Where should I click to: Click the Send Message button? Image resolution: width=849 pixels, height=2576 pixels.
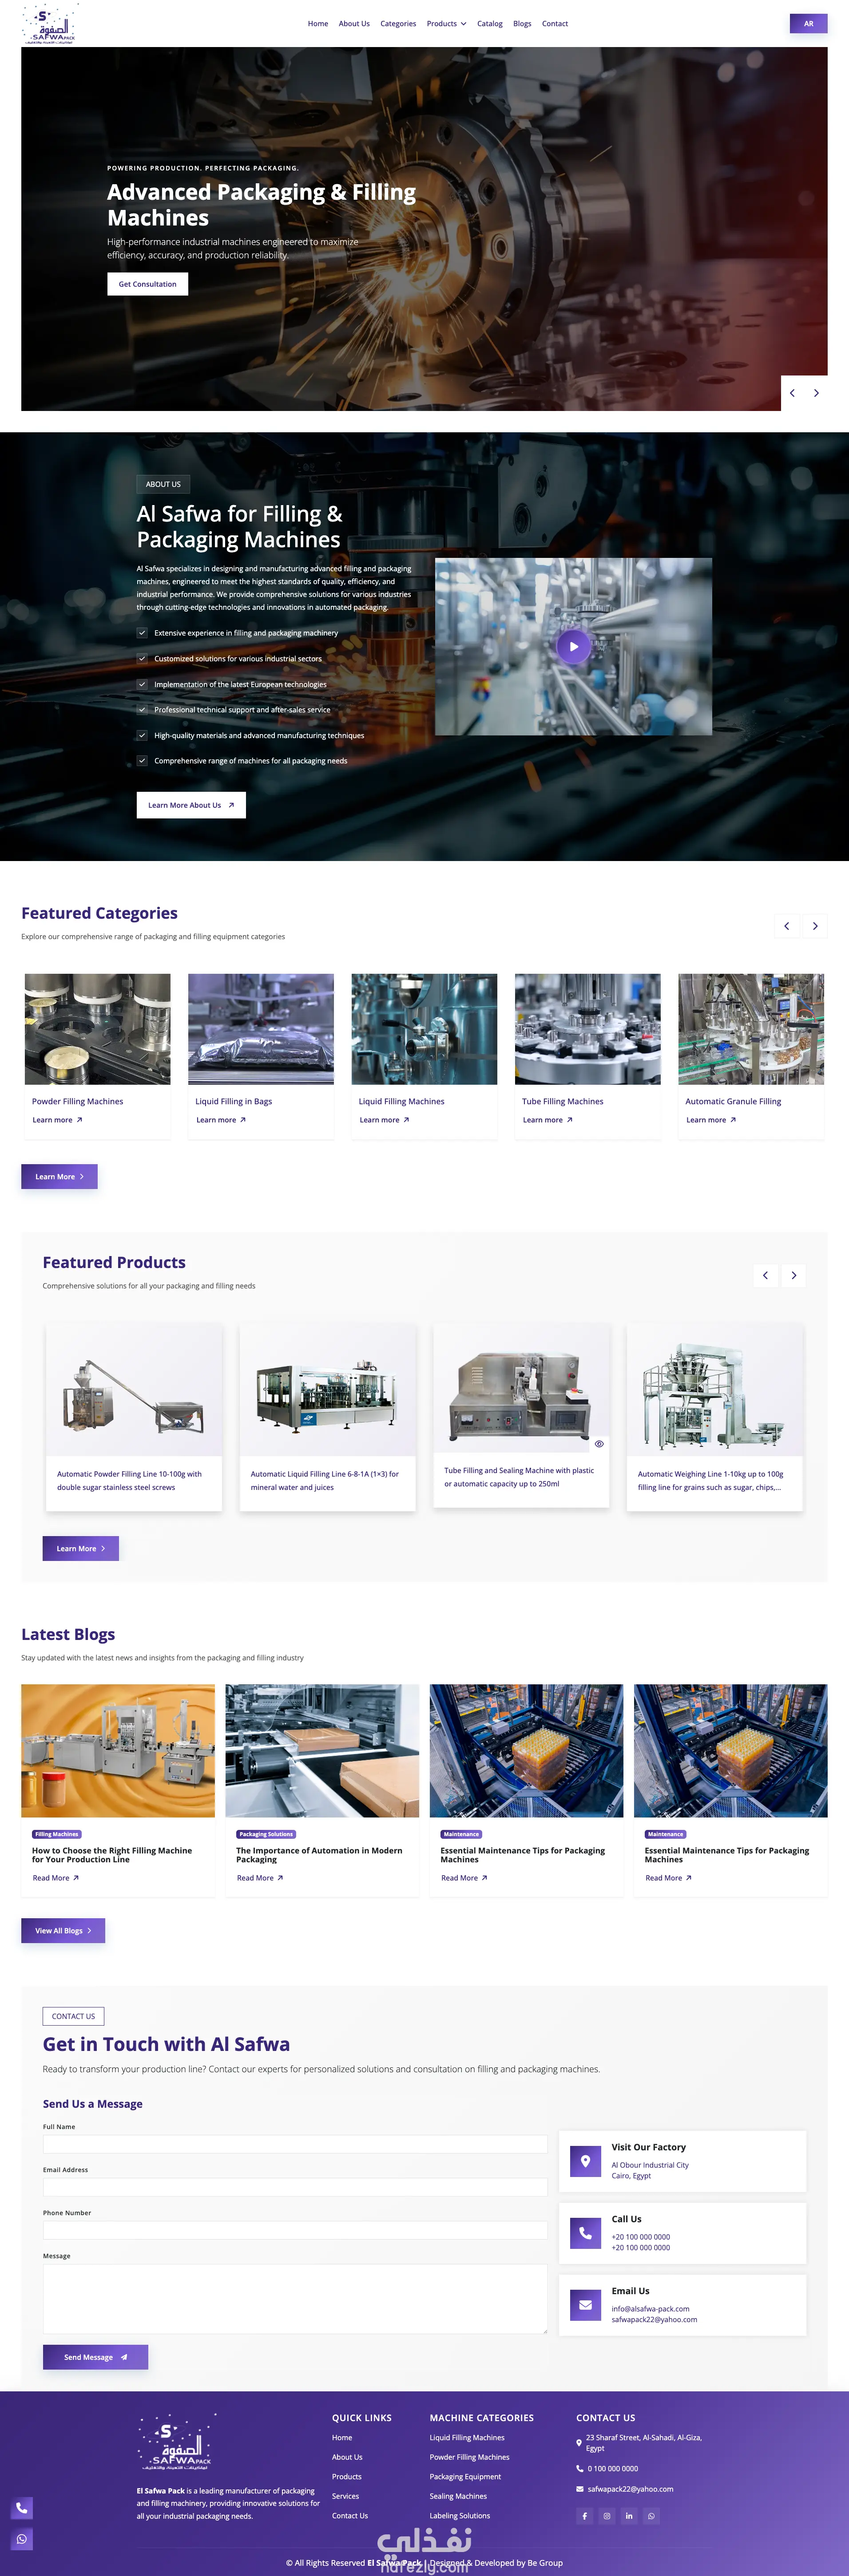coord(95,2357)
